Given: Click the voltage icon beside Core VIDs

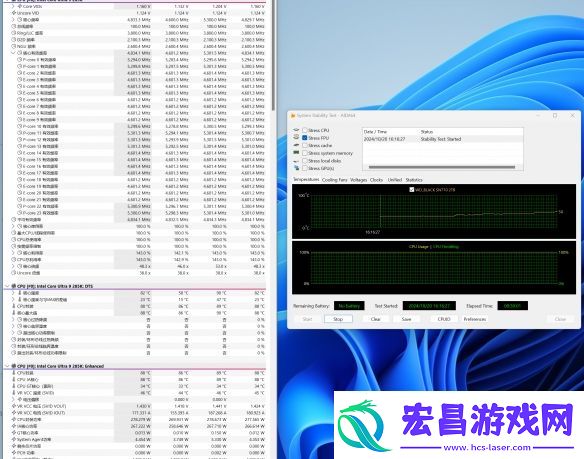Looking at the screenshot, I should [19, 6].
